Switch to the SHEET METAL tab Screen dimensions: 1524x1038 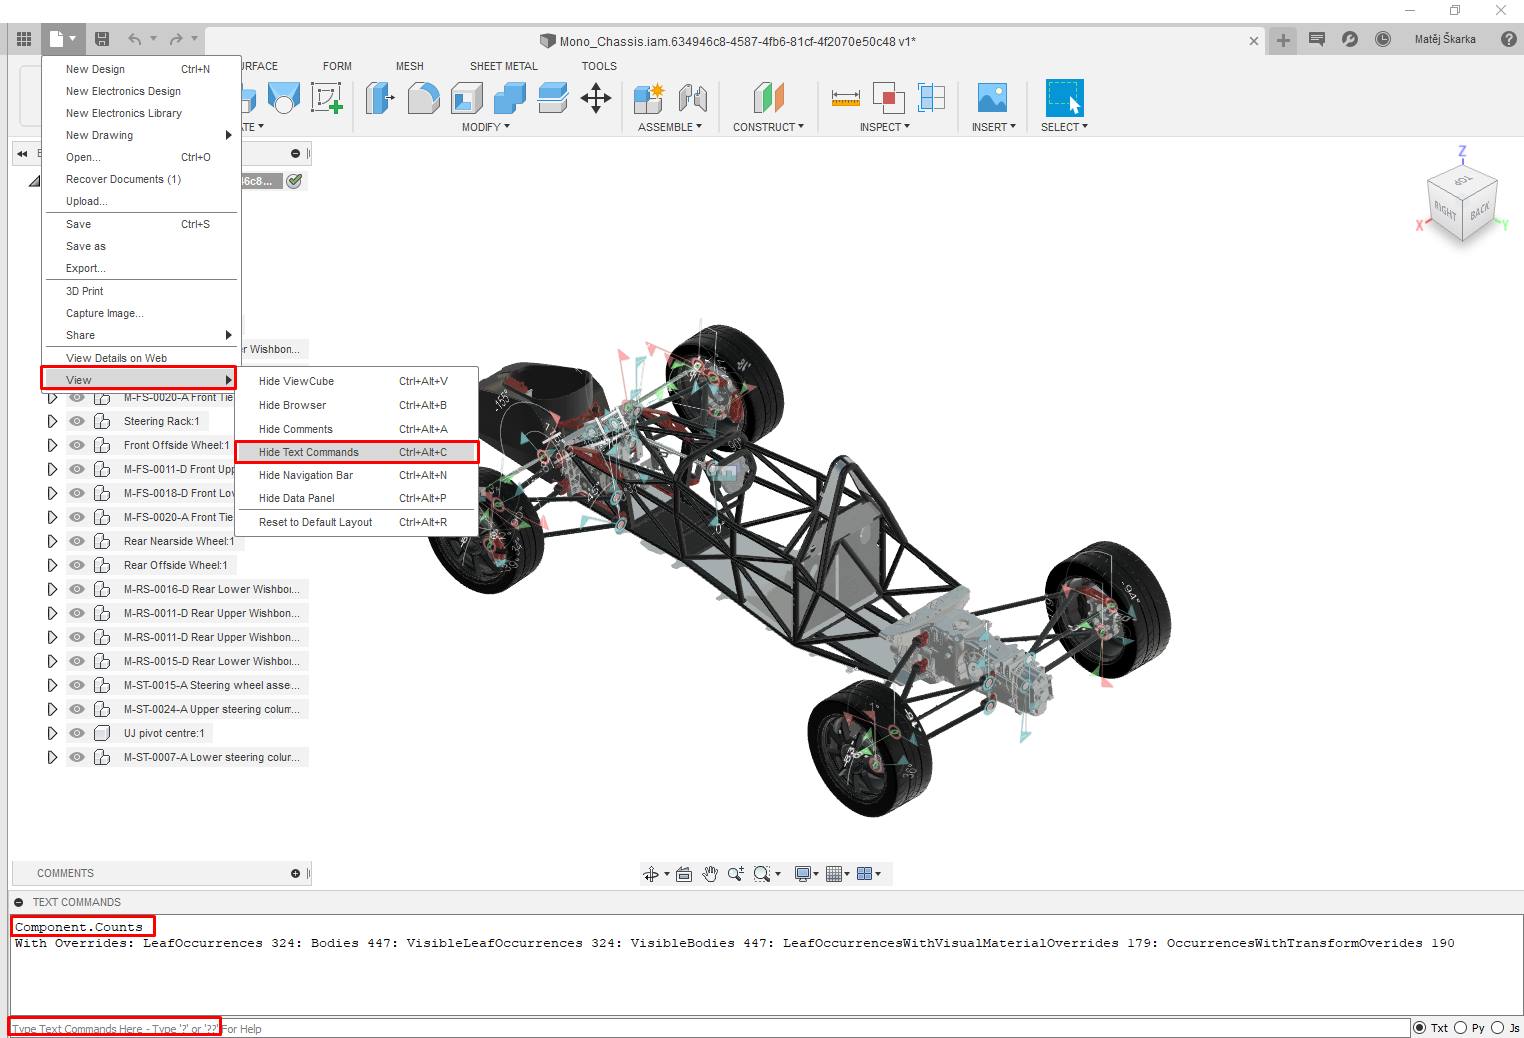tap(504, 66)
